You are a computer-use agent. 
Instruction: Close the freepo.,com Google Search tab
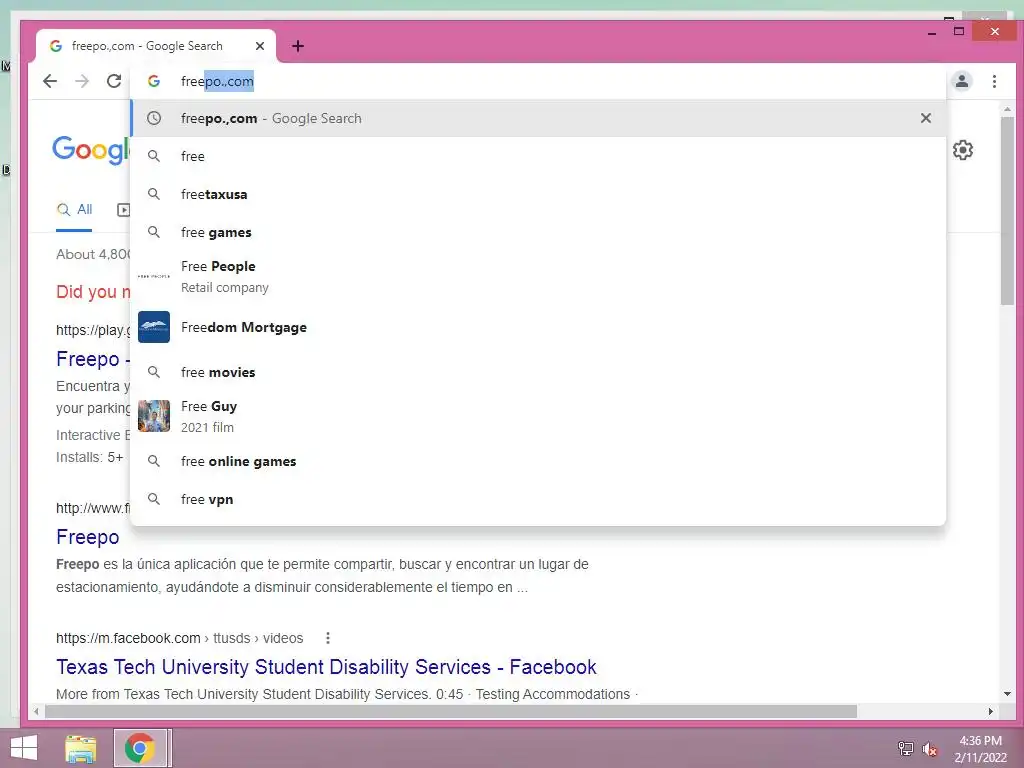point(260,46)
